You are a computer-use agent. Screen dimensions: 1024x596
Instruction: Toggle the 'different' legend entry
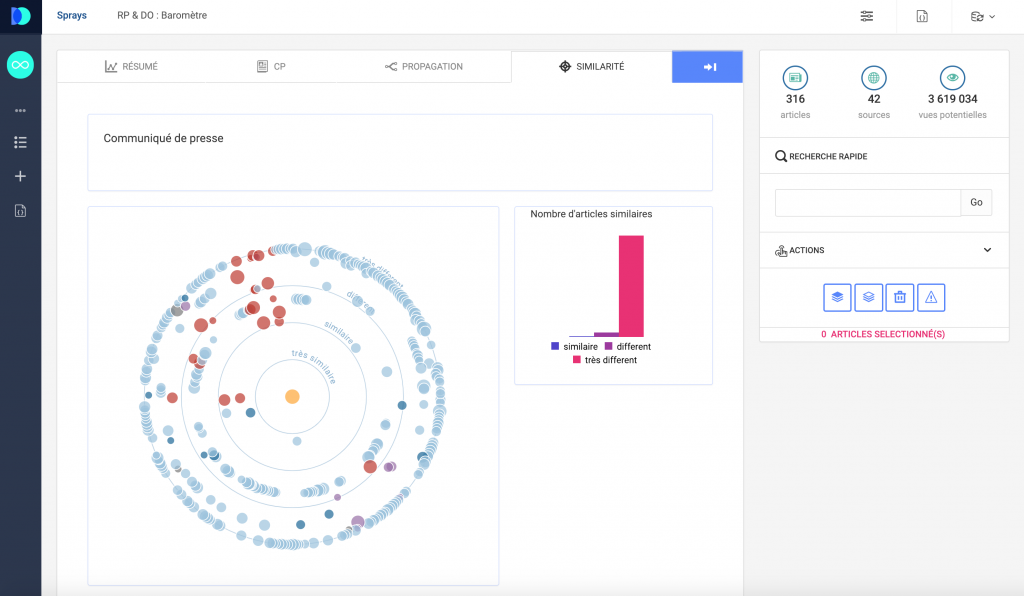point(628,347)
